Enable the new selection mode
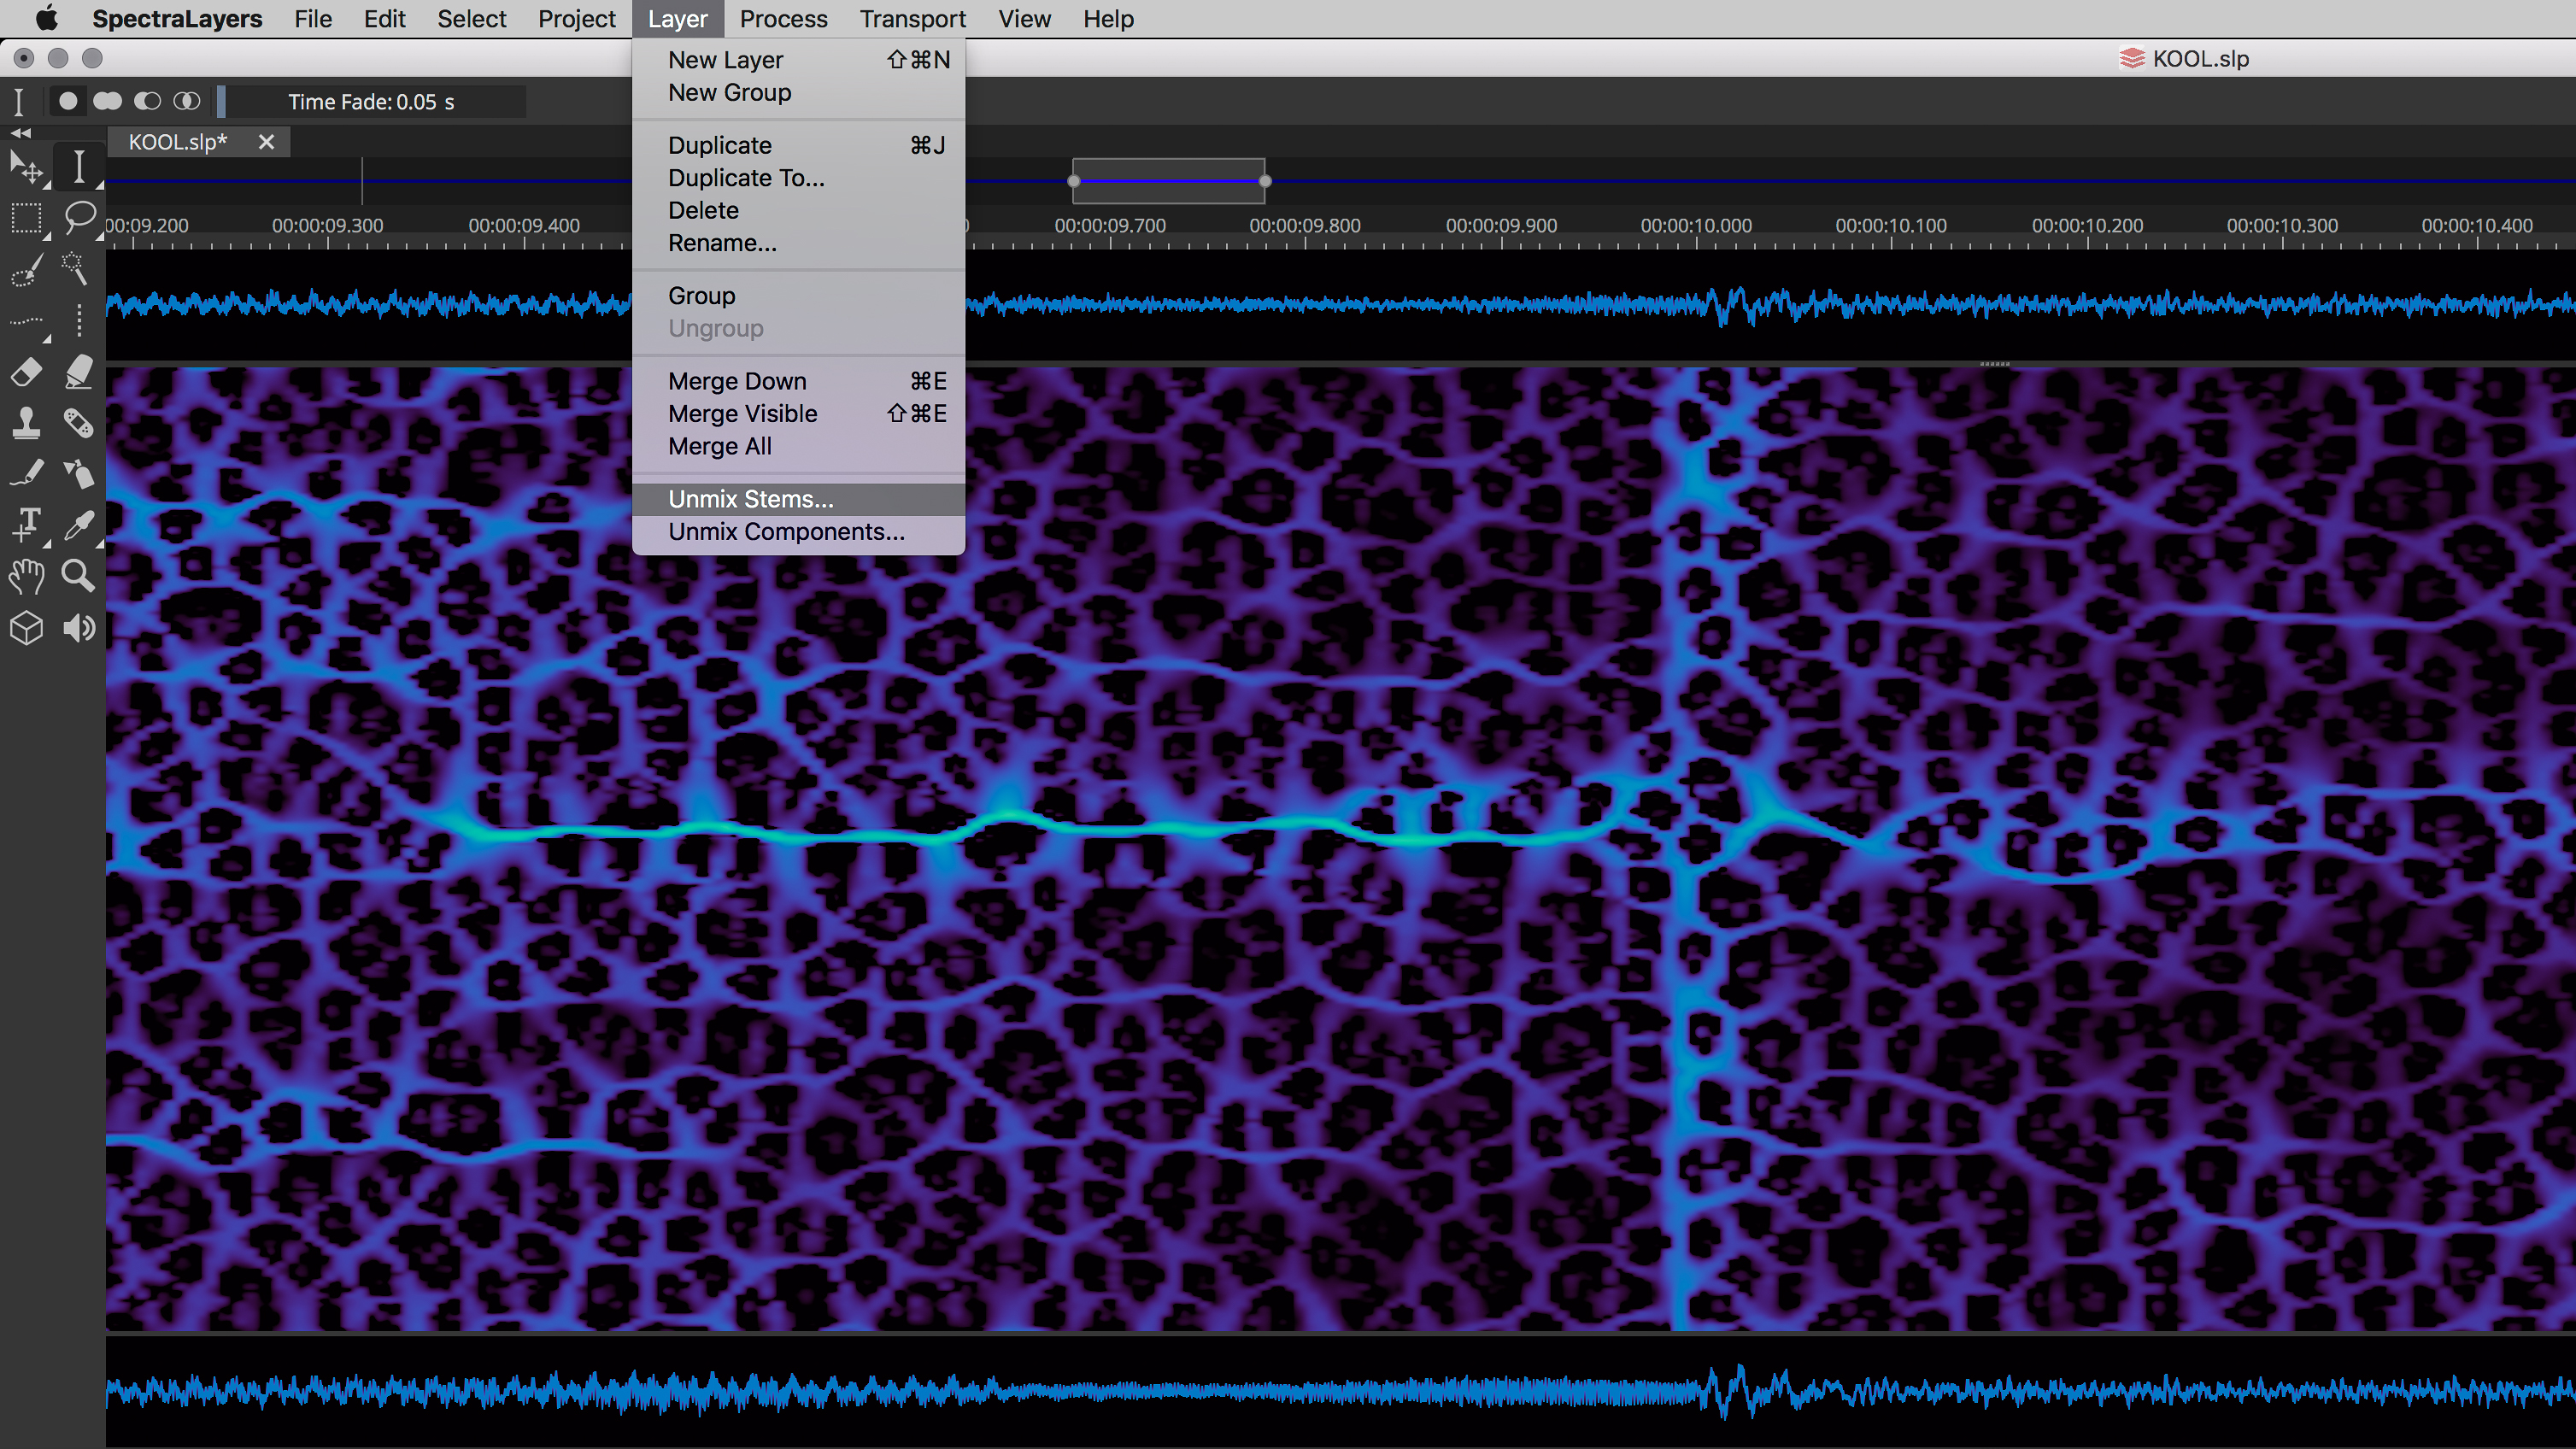The width and height of the screenshot is (2576, 1449). tap(68, 101)
